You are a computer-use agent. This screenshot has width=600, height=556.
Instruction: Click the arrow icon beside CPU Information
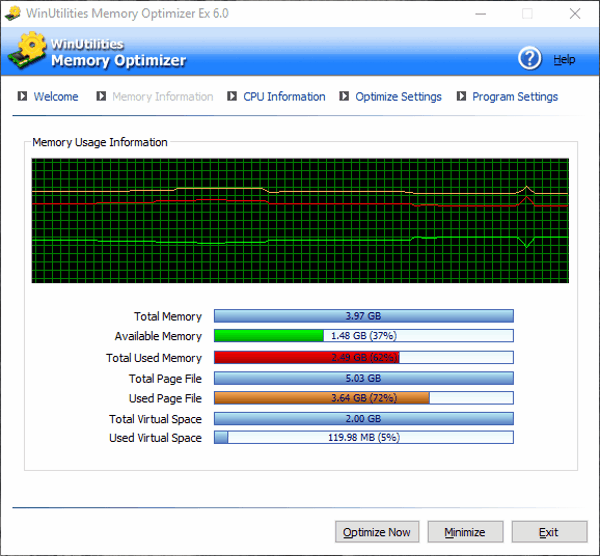(x=232, y=96)
